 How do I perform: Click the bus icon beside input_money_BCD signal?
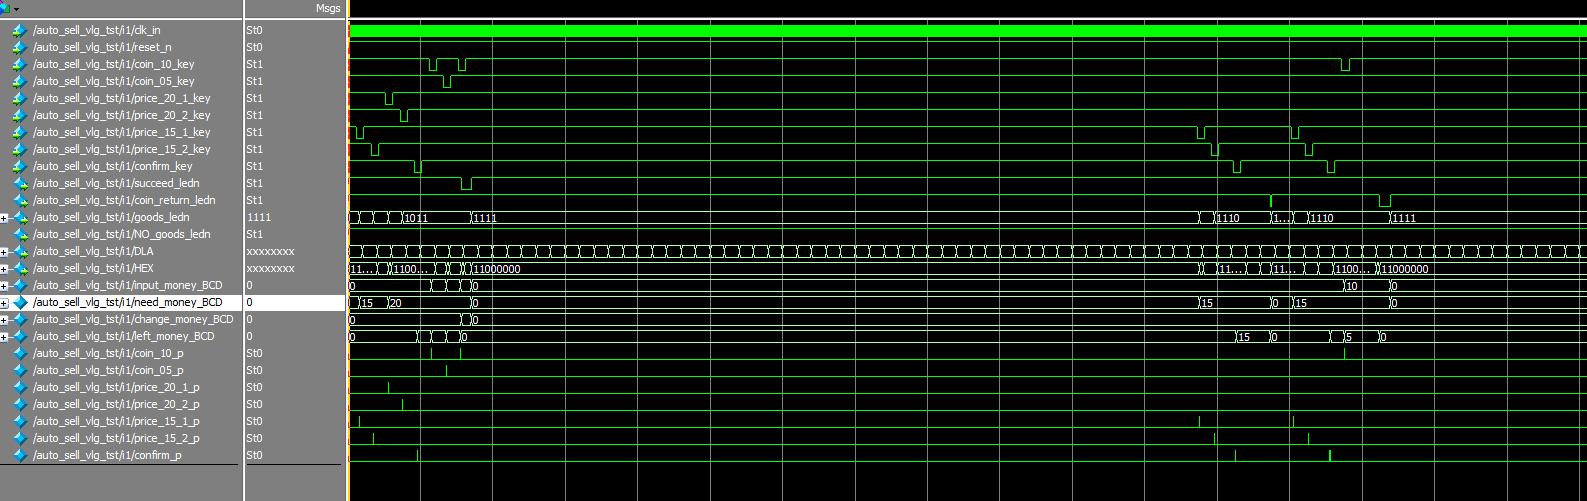pyautogui.click(x=21, y=285)
